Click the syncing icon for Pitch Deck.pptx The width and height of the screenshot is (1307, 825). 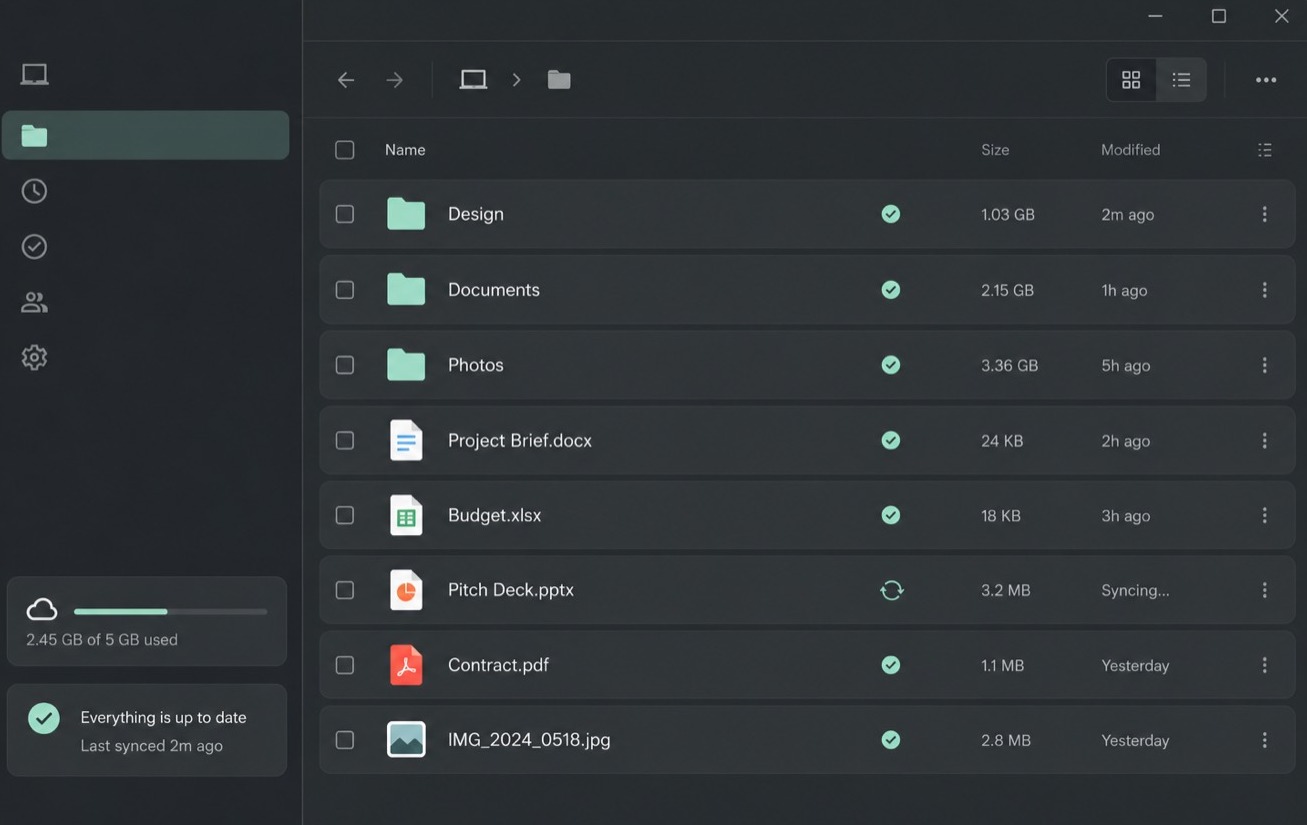click(891, 590)
